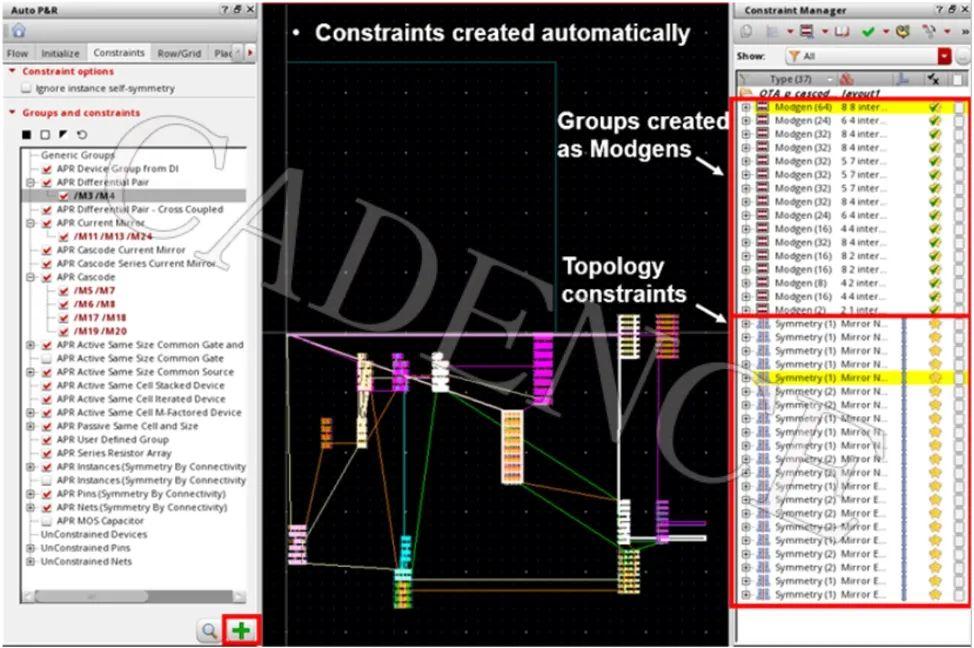
Task: Enable Ignore instance self-symmetry checkbox
Action: click(26, 89)
